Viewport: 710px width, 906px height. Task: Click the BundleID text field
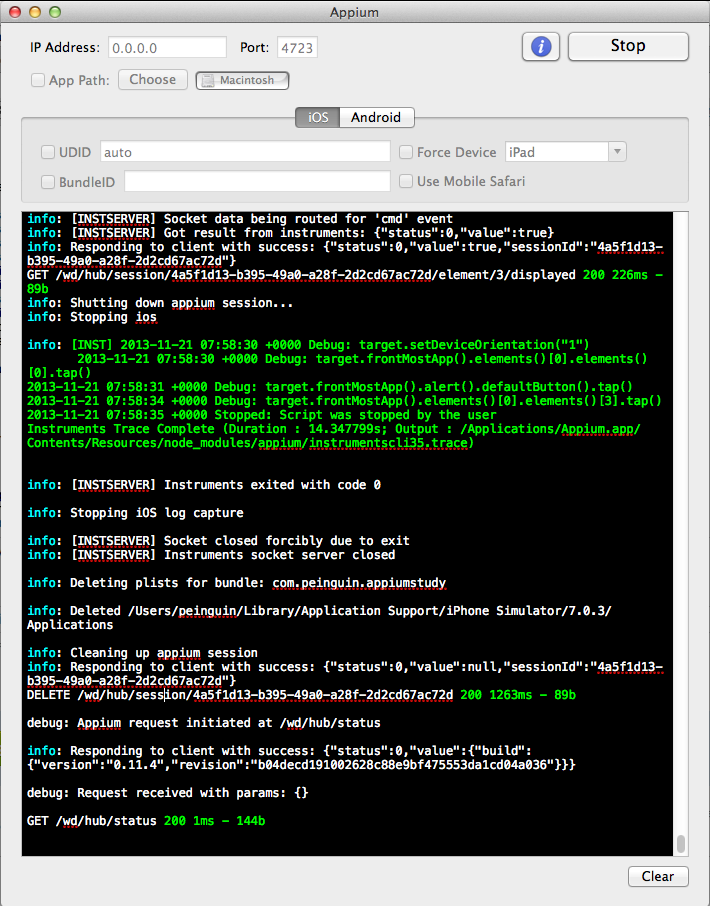(x=257, y=181)
